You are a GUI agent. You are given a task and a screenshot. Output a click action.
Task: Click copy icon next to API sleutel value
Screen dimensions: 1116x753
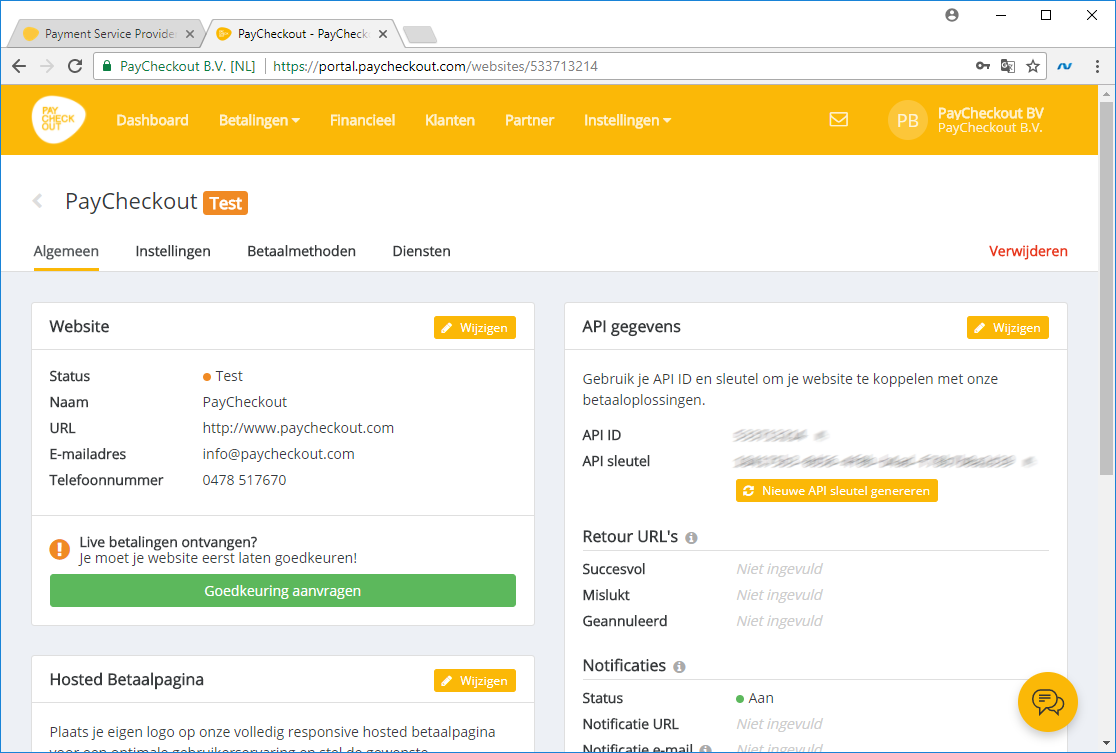1028,462
